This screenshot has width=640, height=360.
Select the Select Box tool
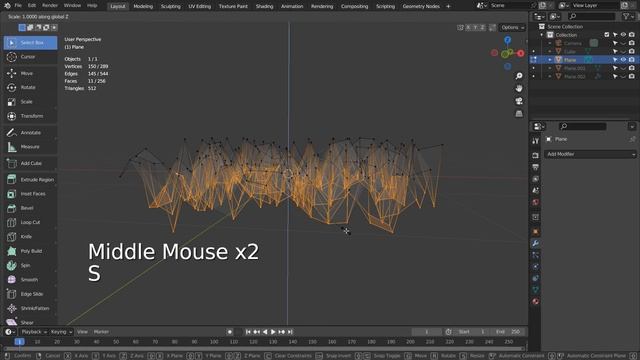click(x=30, y=42)
